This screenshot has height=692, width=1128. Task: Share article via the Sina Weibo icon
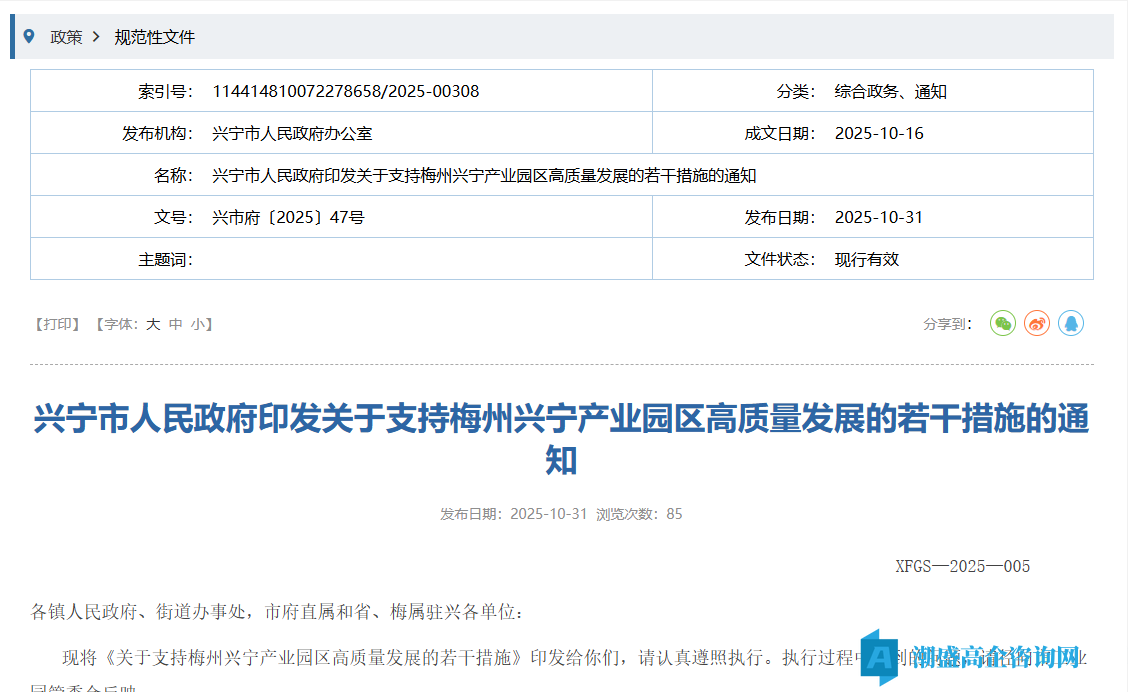point(1036,323)
